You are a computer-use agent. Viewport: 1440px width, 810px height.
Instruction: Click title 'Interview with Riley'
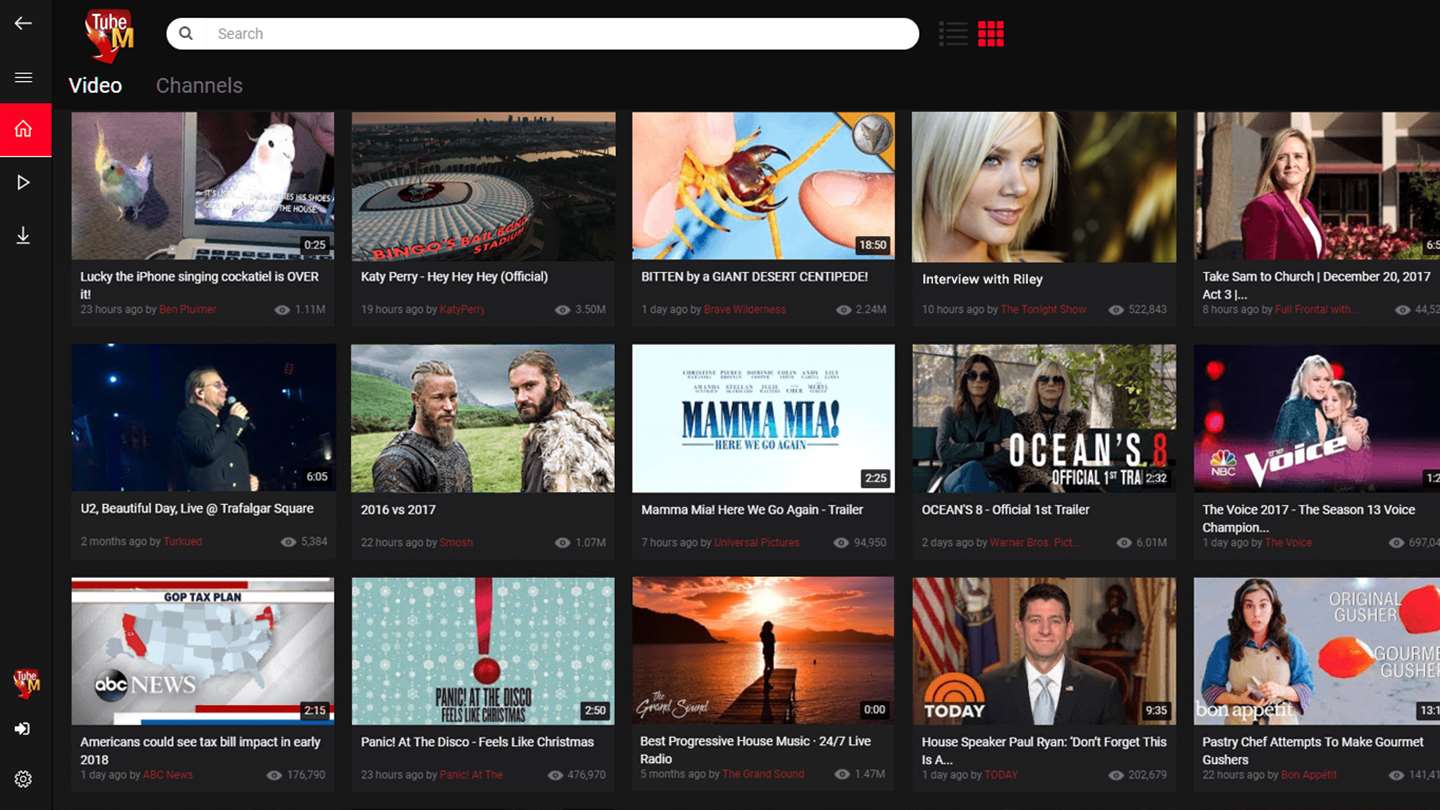pos(982,280)
